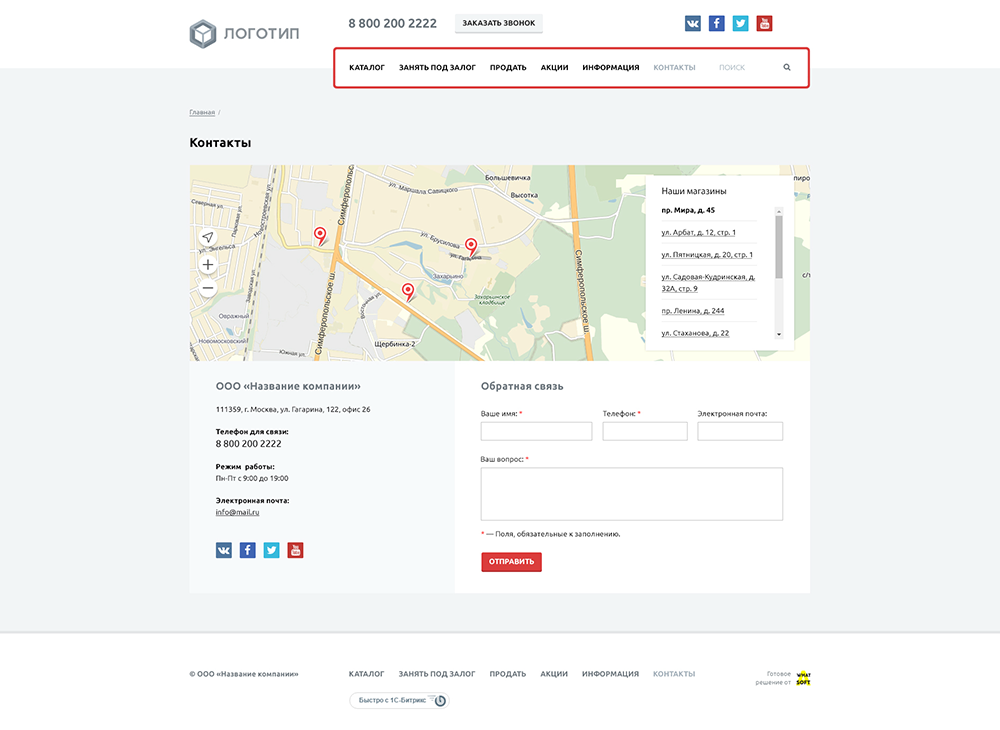Click the Пн-Пт с 9:00 до 19:00 text

[x=252, y=478]
